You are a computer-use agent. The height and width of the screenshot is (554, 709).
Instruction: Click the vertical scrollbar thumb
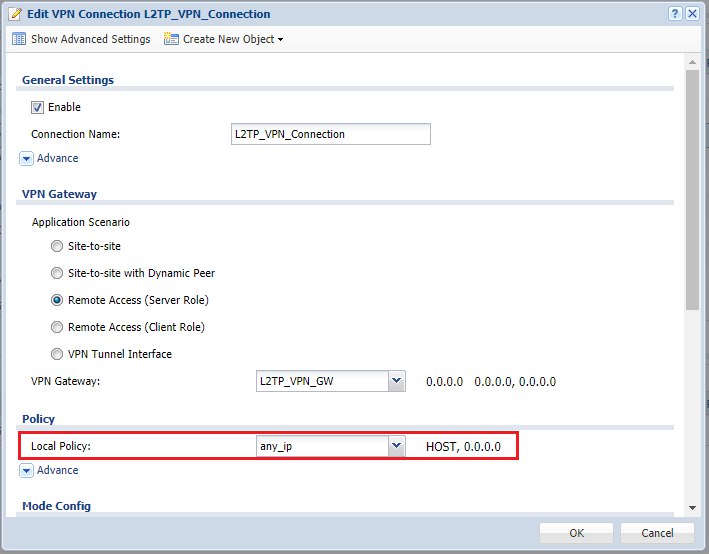point(692,190)
